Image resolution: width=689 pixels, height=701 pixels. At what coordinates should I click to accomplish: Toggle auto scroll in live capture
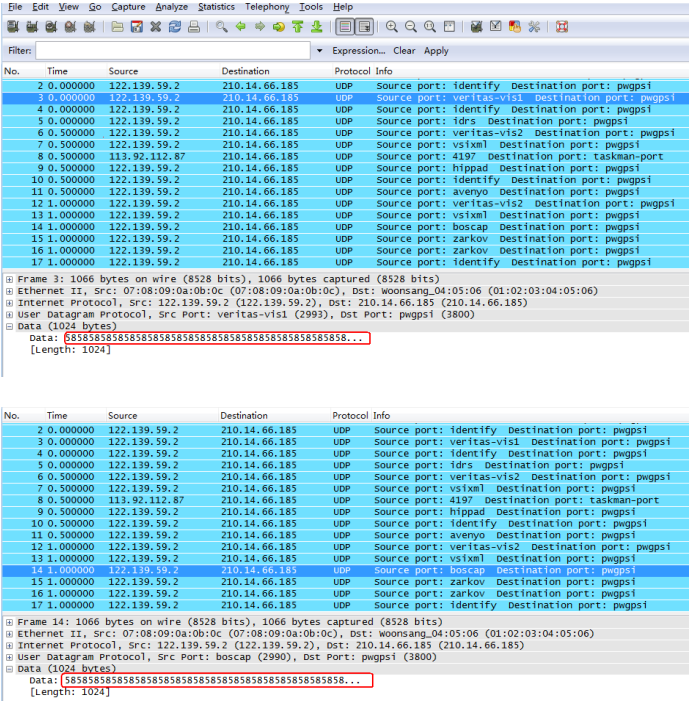click(364, 27)
